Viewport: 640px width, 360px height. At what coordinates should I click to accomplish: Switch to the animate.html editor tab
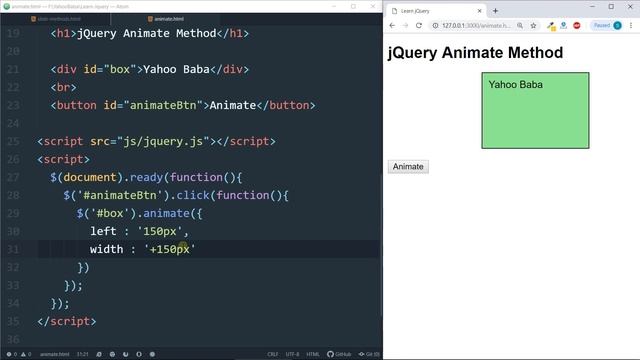click(166, 19)
